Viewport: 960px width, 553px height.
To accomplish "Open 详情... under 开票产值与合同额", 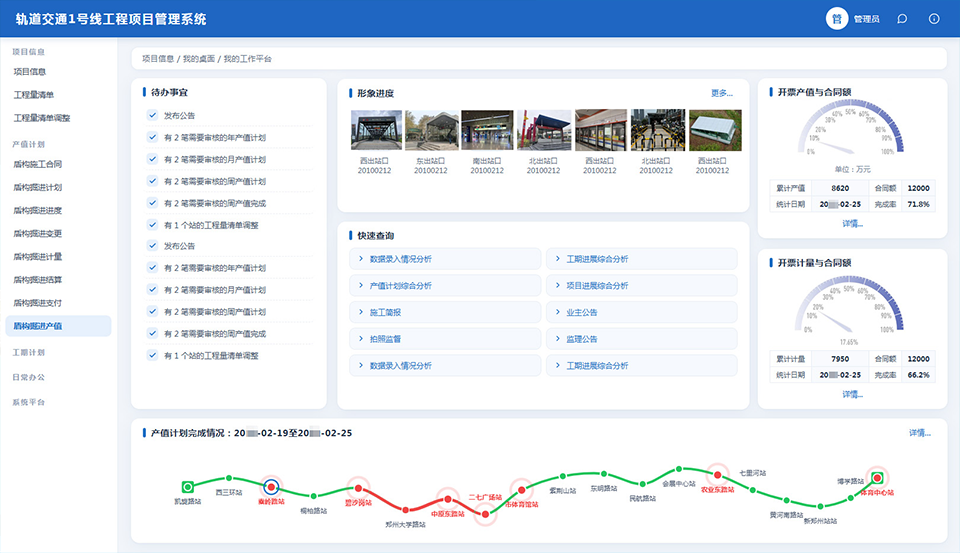I will pos(852,224).
